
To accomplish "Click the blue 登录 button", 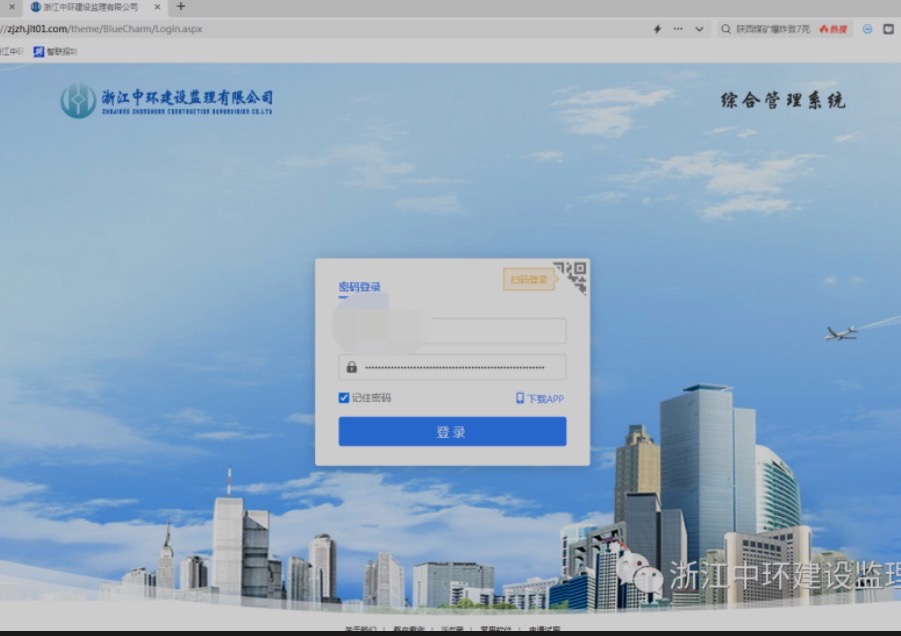I will 452,431.
